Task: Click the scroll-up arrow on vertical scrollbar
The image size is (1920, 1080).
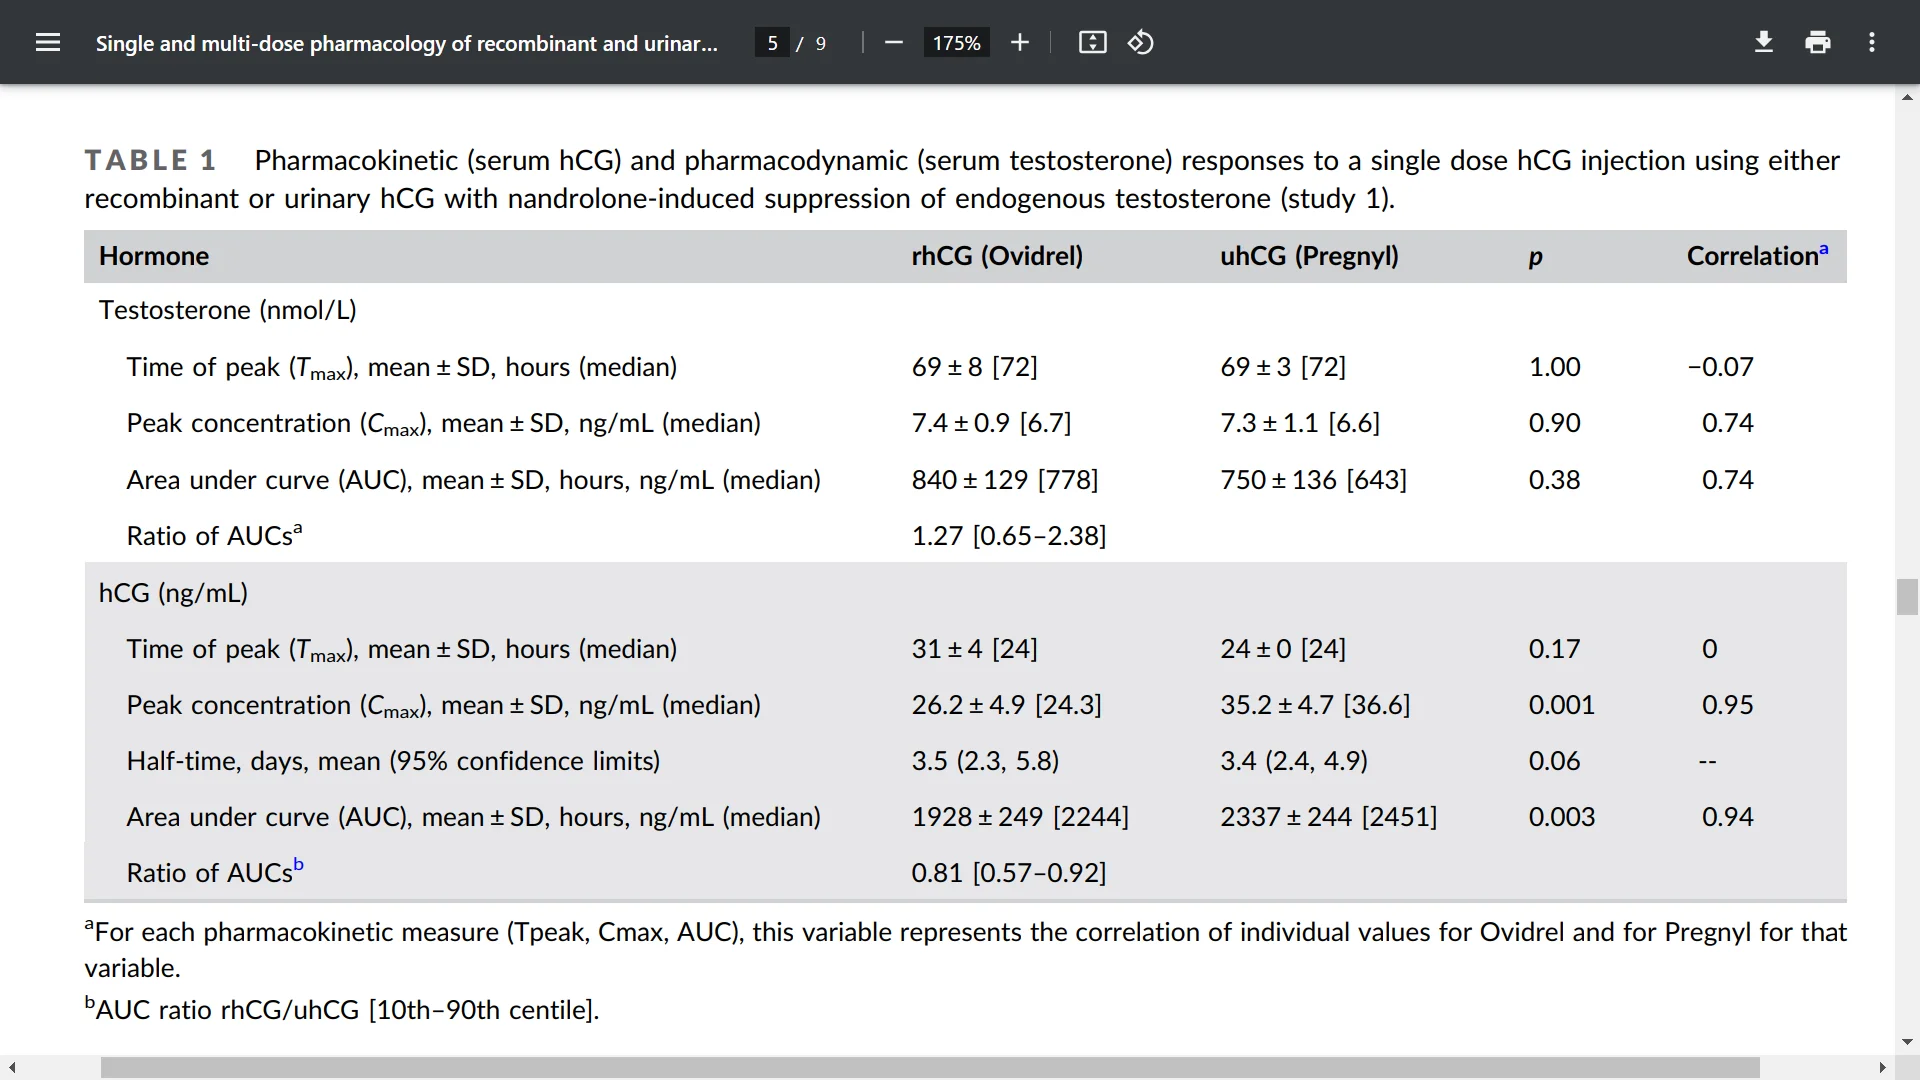Action: (1907, 97)
